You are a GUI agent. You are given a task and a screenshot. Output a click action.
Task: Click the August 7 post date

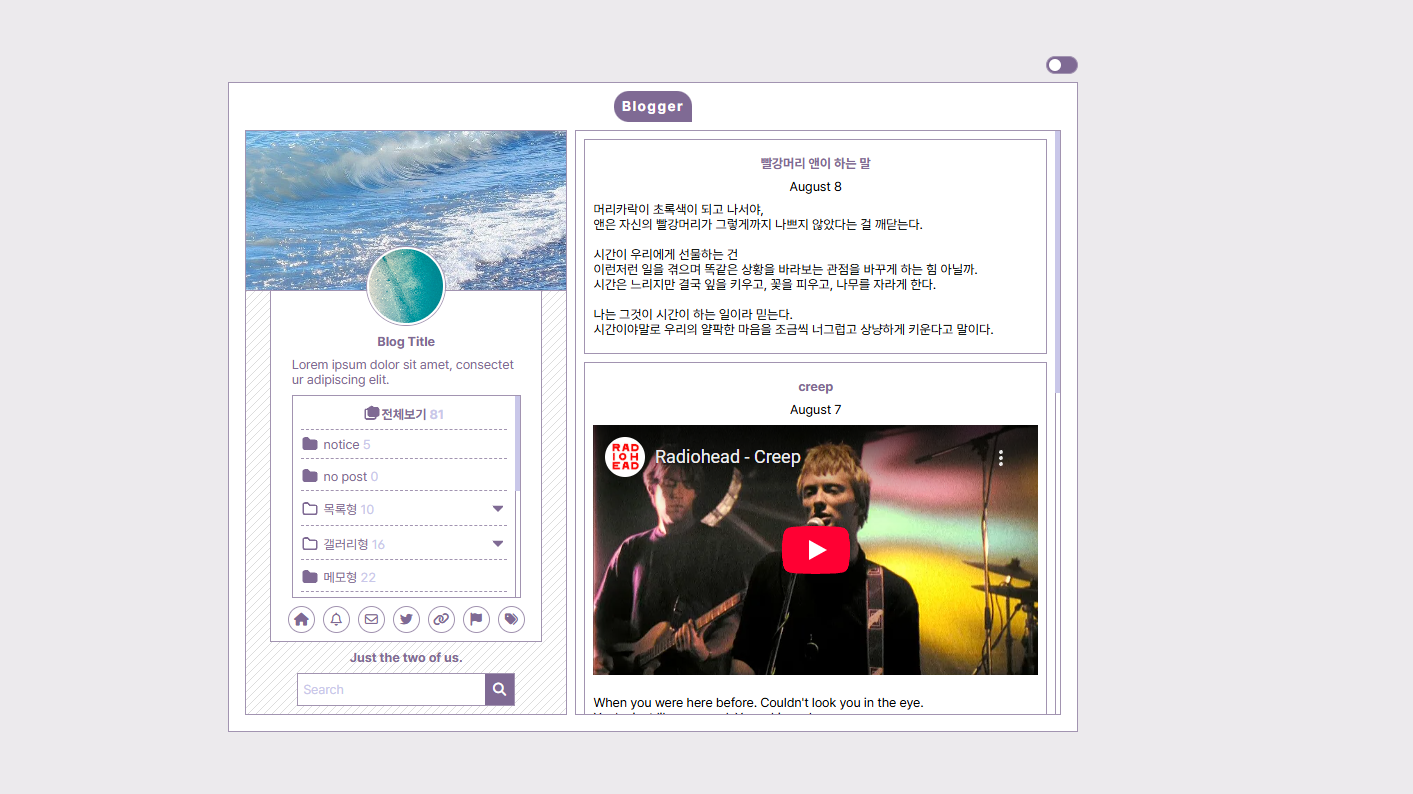816,410
